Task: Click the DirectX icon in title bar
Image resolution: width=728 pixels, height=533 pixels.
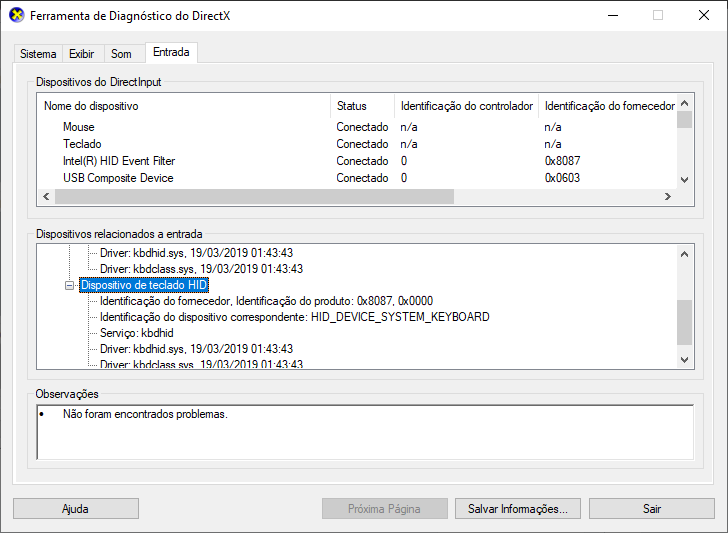Action: click(x=17, y=15)
